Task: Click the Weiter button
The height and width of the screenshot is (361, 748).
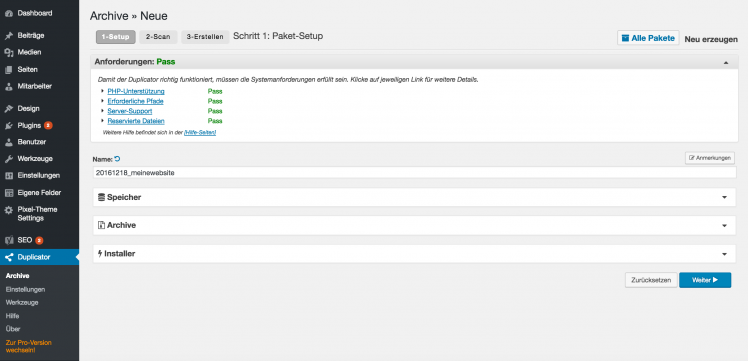Action: coord(705,280)
